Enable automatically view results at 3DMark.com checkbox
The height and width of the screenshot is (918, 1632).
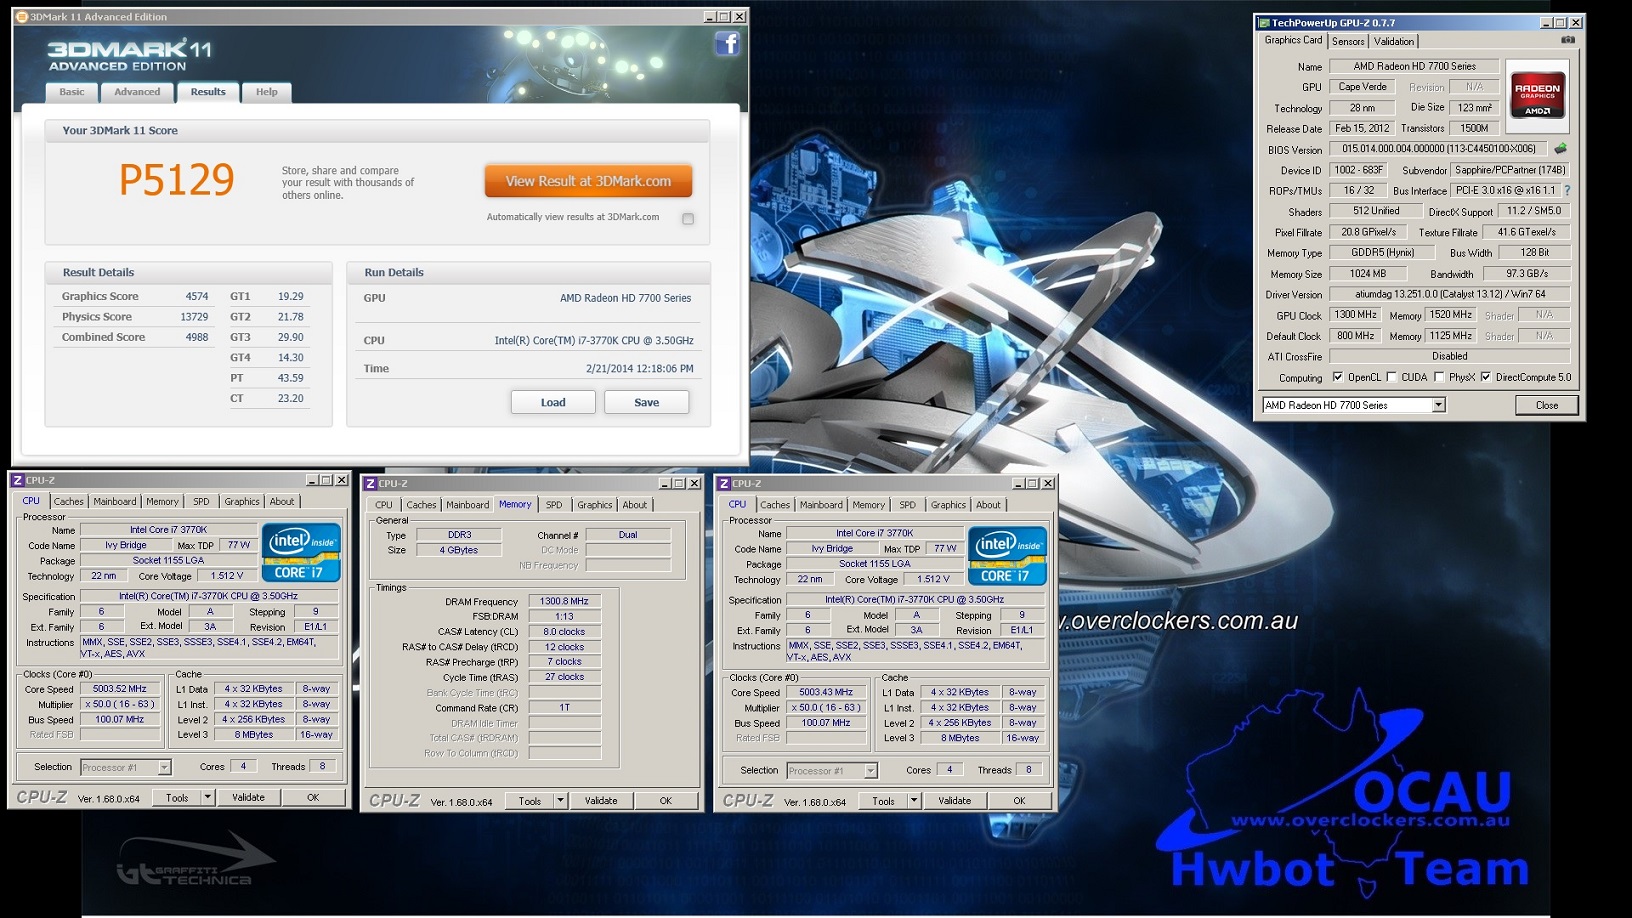click(x=688, y=218)
